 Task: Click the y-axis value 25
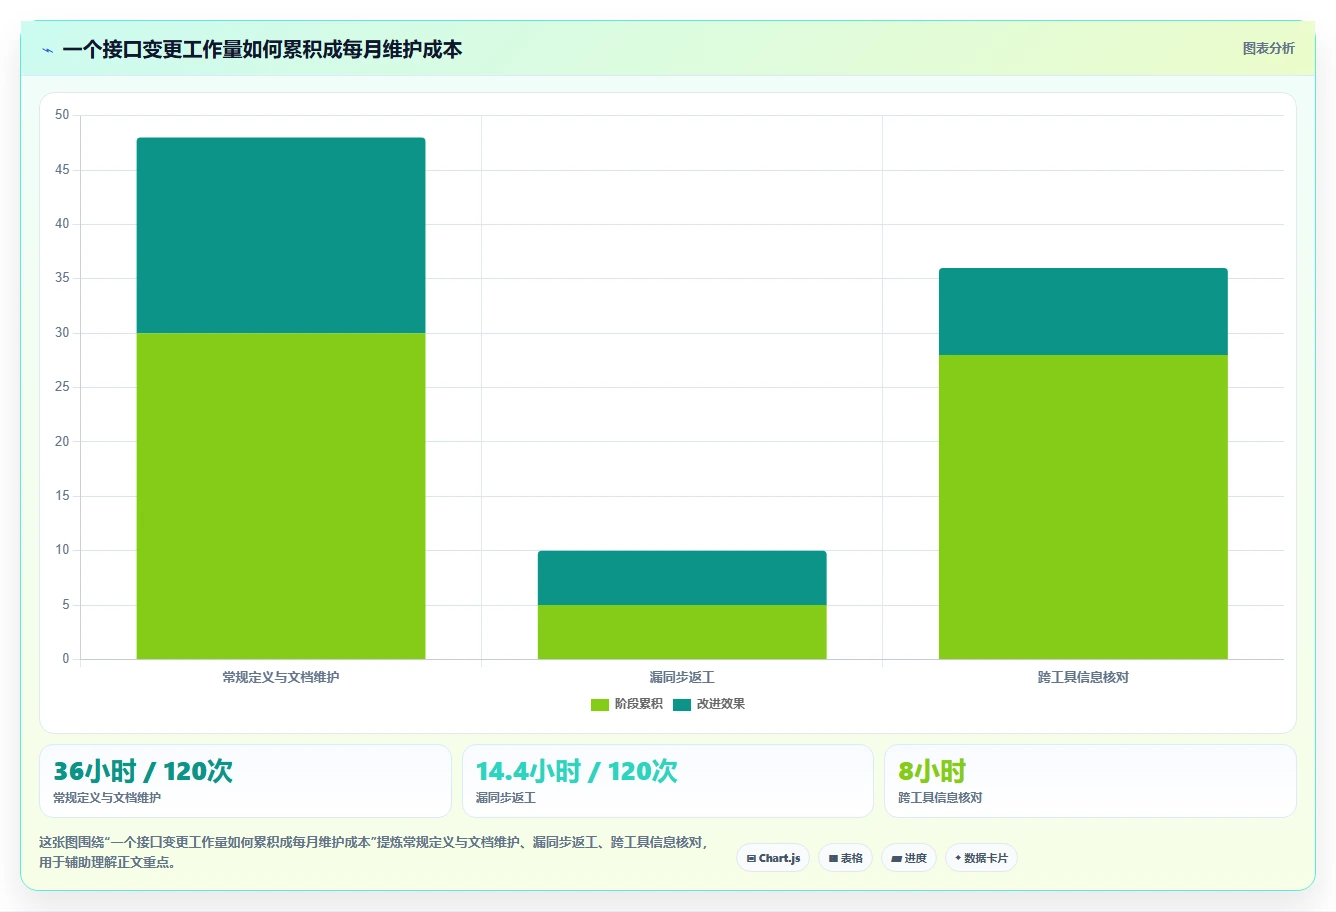(x=62, y=387)
